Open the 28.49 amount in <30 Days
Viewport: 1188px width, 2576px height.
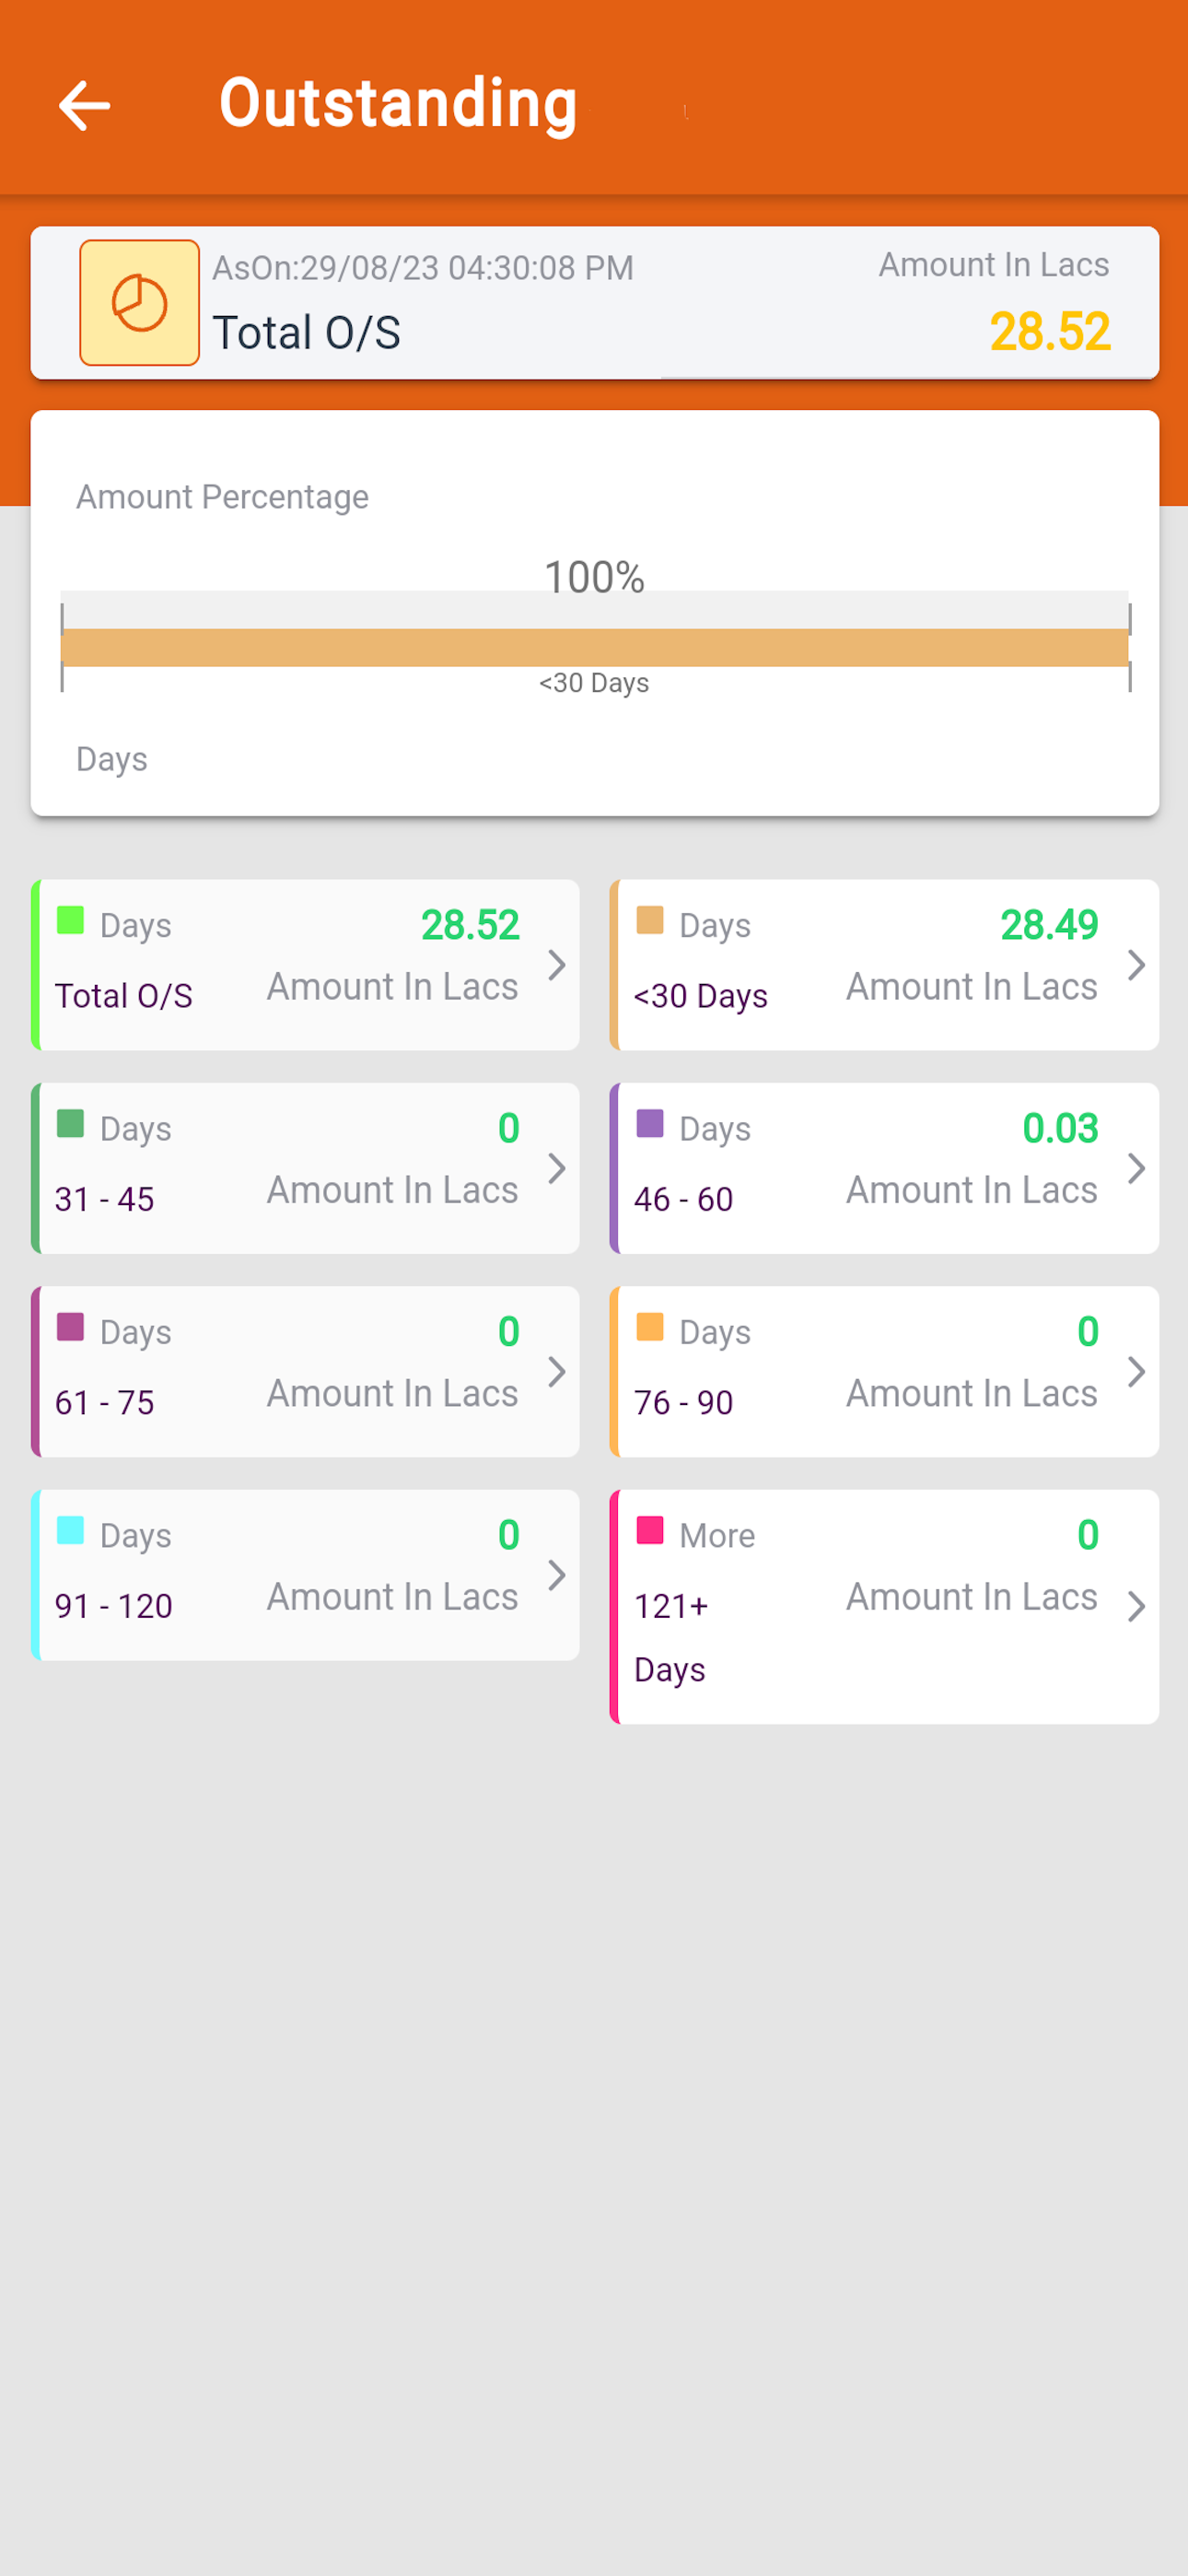tap(1049, 925)
